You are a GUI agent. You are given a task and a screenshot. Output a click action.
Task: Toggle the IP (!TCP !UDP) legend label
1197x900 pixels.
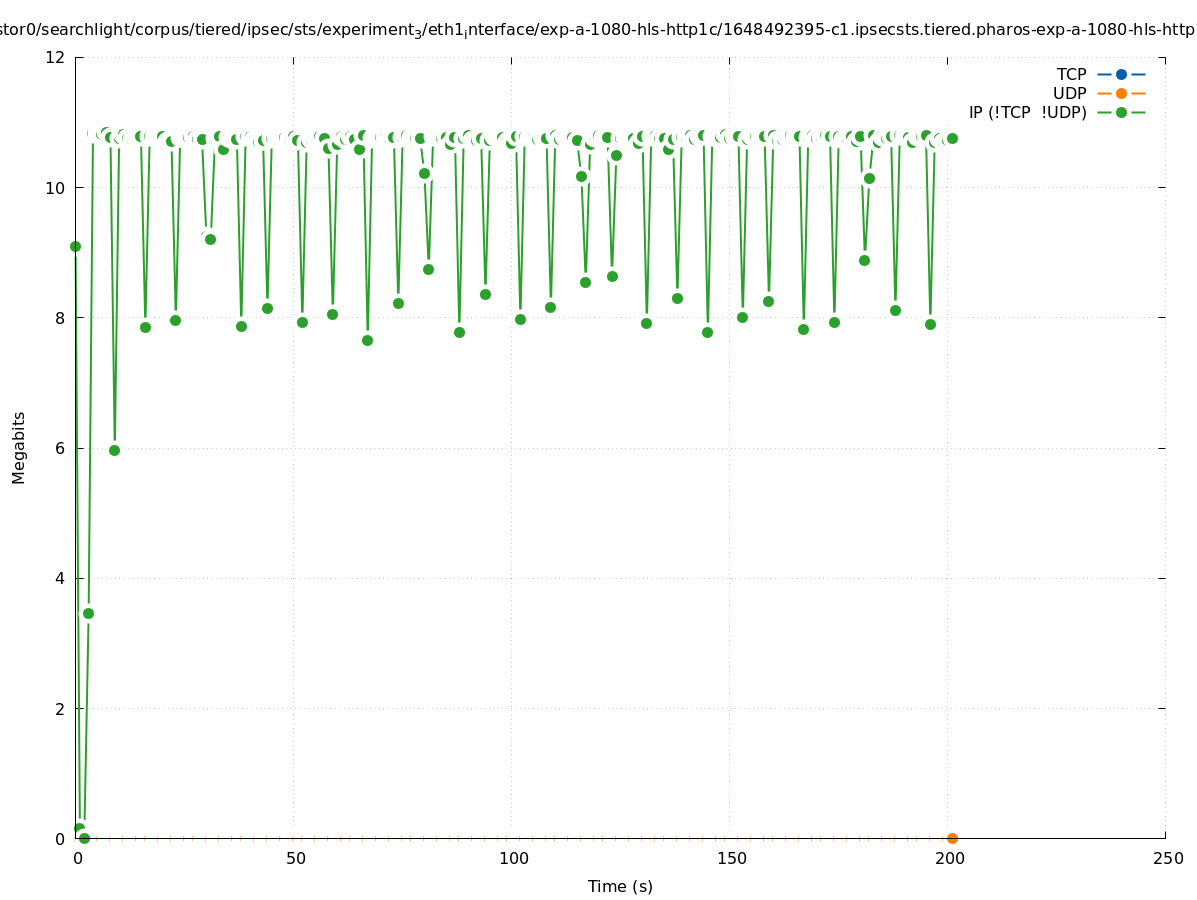tap(1027, 112)
